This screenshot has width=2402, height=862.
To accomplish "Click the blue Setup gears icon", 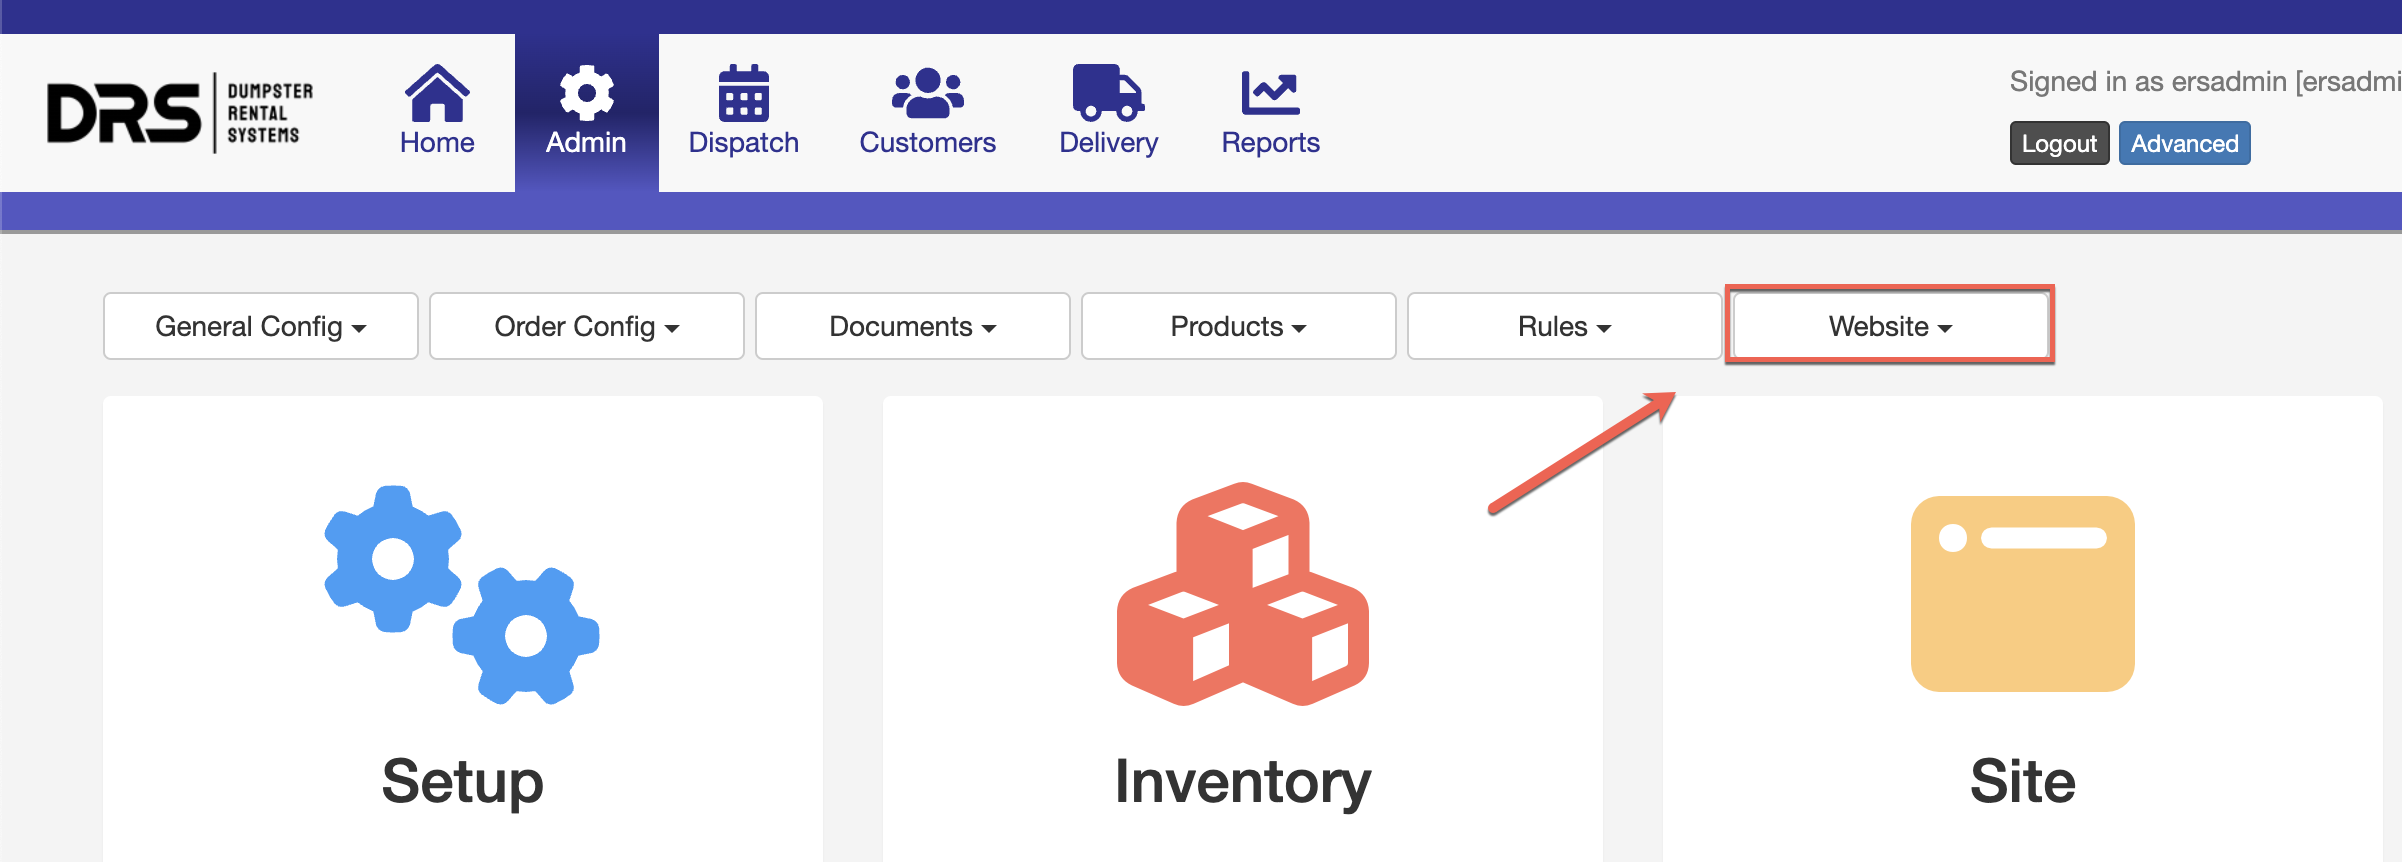I will (462, 595).
